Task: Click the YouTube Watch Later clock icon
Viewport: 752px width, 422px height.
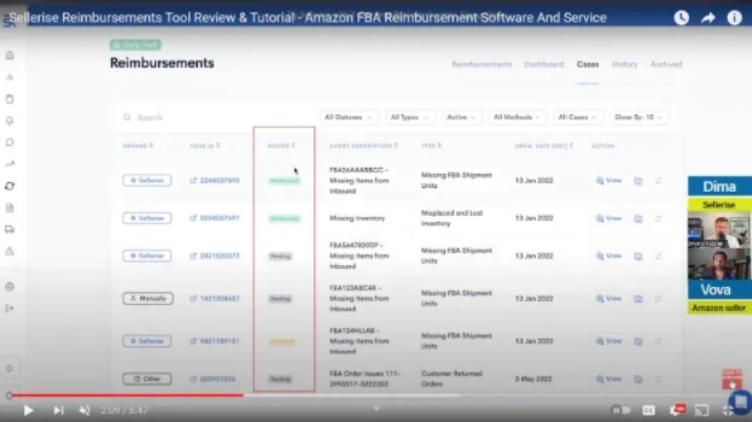Action: [x=681, y=18]
